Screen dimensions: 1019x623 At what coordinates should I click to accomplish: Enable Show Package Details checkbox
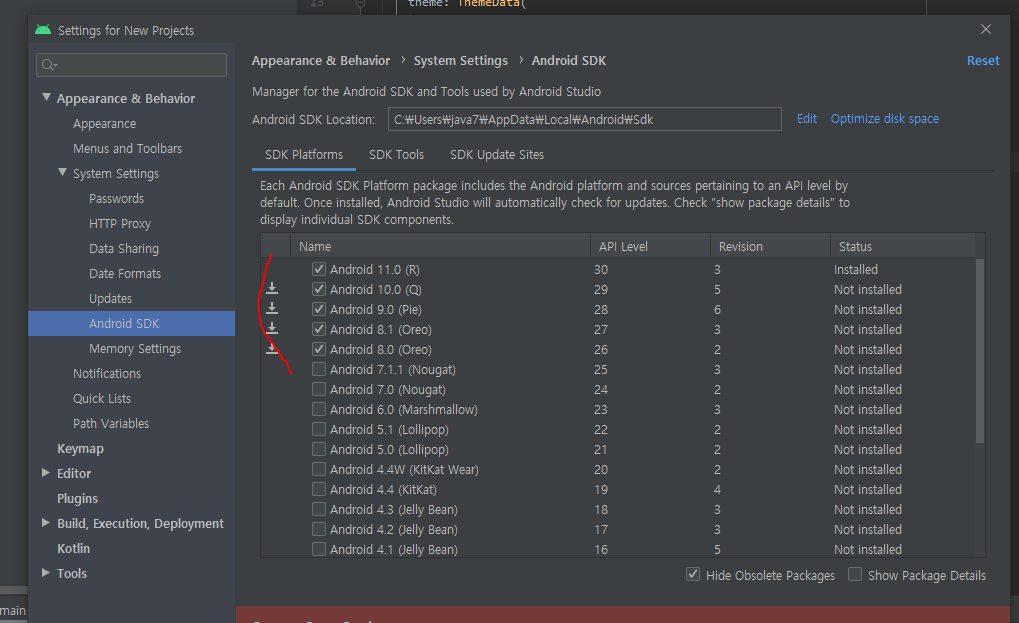855,575
